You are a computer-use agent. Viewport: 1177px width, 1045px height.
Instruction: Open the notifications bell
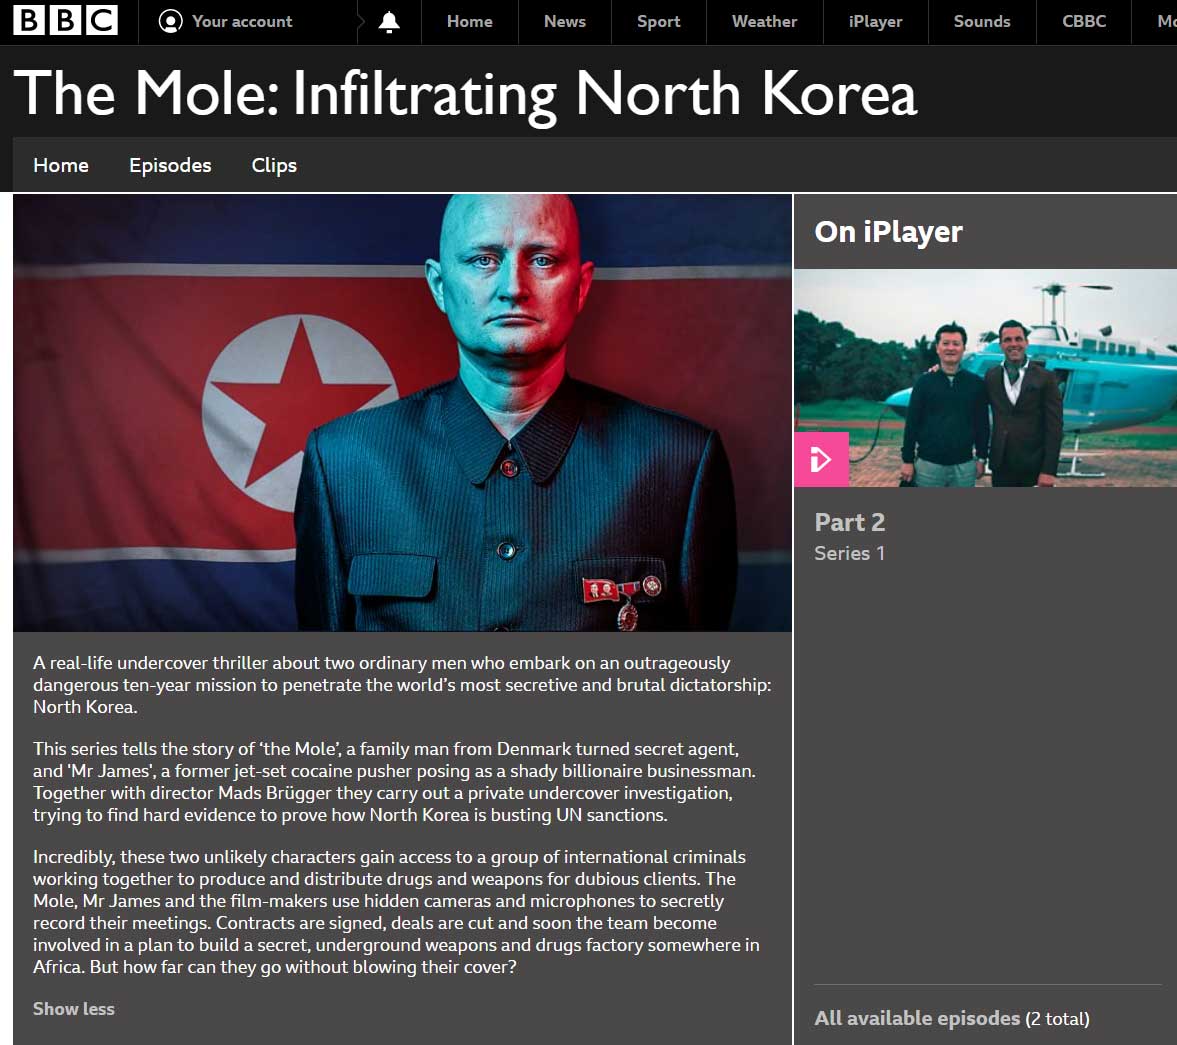click(x=388, y=20)
